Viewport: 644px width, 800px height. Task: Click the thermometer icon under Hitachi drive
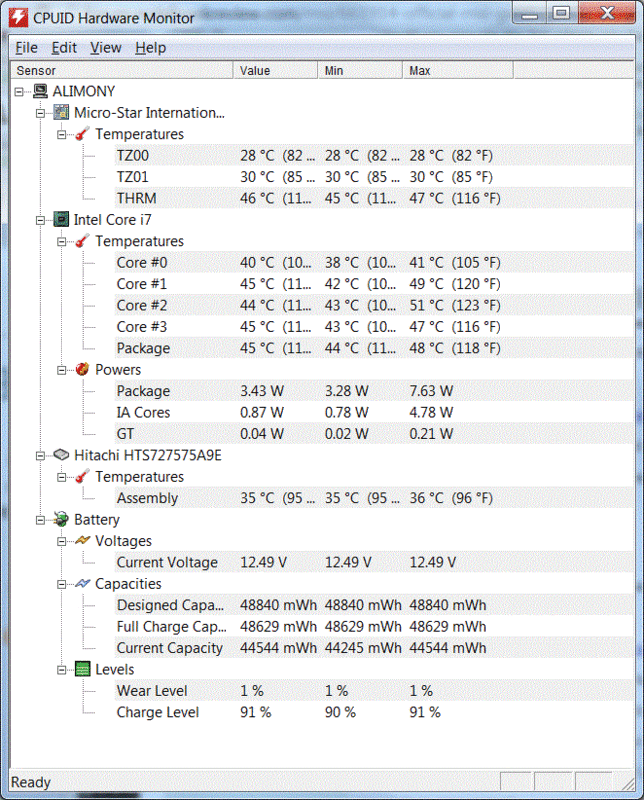click(x=82, y=477)
